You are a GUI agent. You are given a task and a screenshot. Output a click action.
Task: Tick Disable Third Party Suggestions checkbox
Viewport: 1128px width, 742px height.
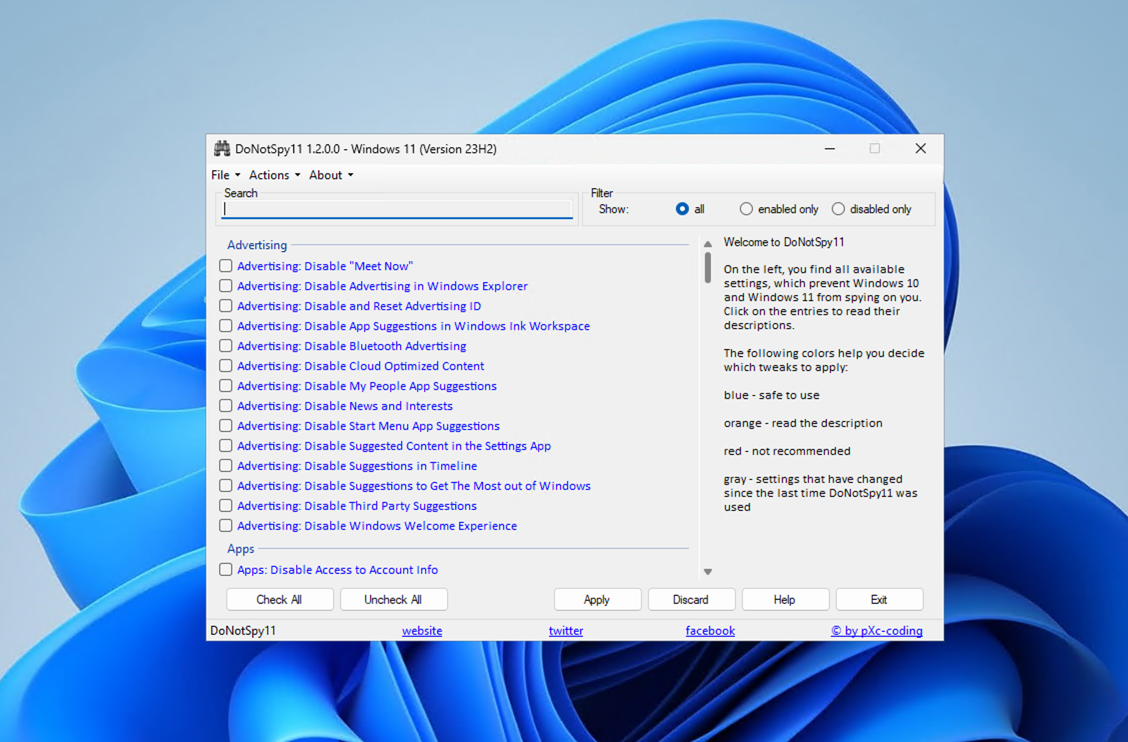pos(226,505)
